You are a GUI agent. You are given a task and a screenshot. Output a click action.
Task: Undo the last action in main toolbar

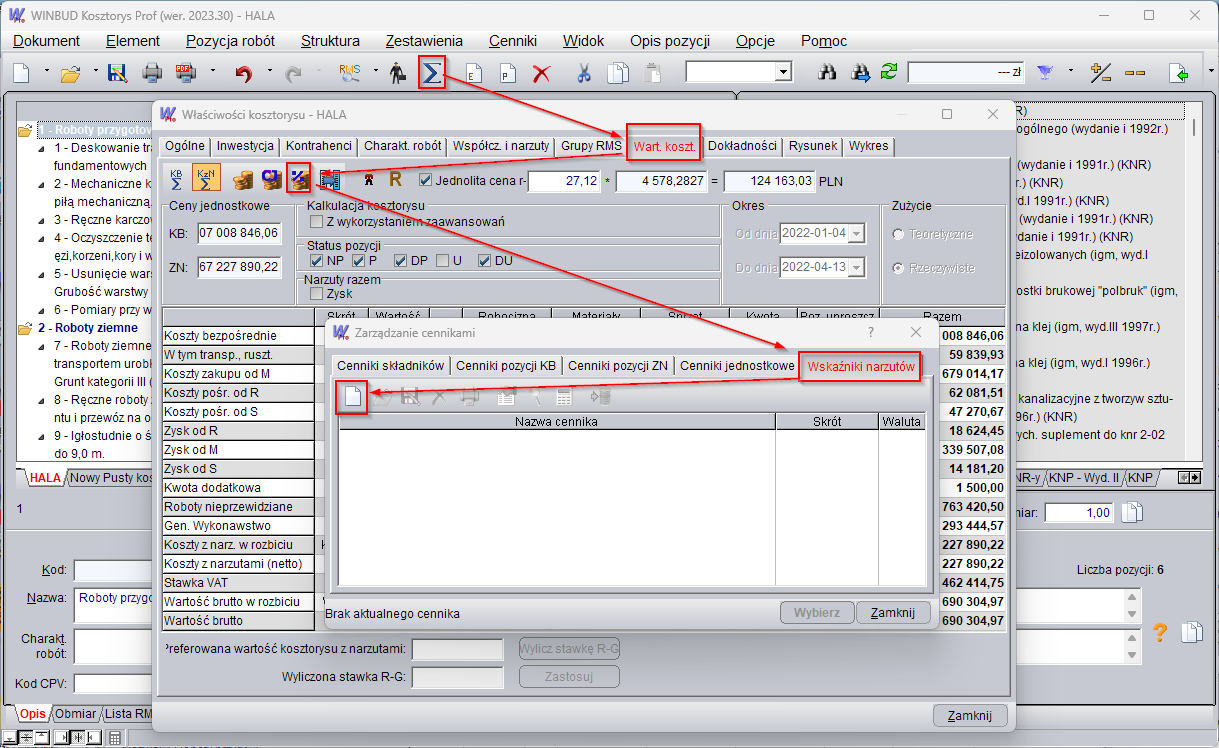(243, 73)
